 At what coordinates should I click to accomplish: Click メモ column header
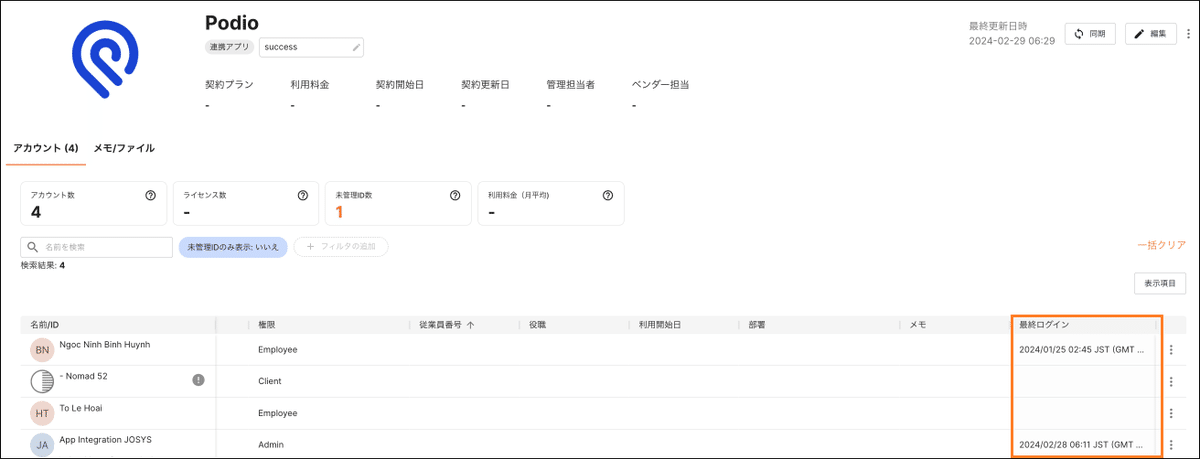918,325
